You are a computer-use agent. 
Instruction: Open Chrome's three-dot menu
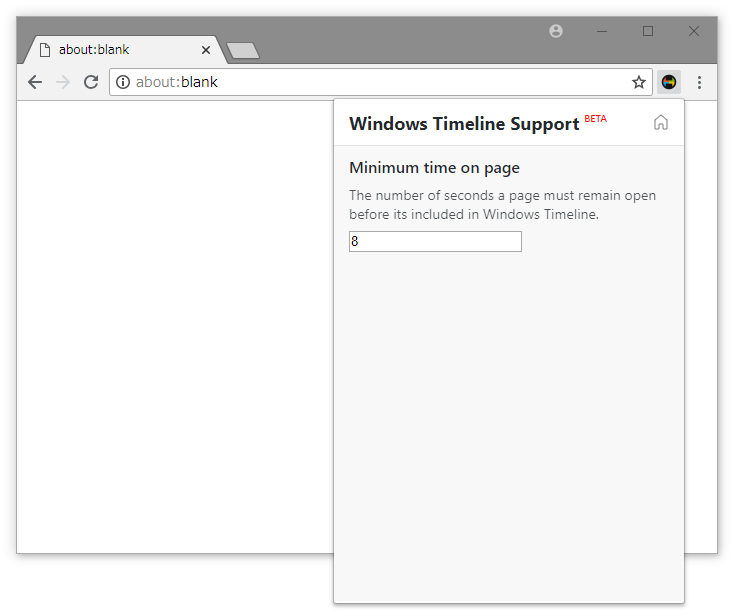699,82
